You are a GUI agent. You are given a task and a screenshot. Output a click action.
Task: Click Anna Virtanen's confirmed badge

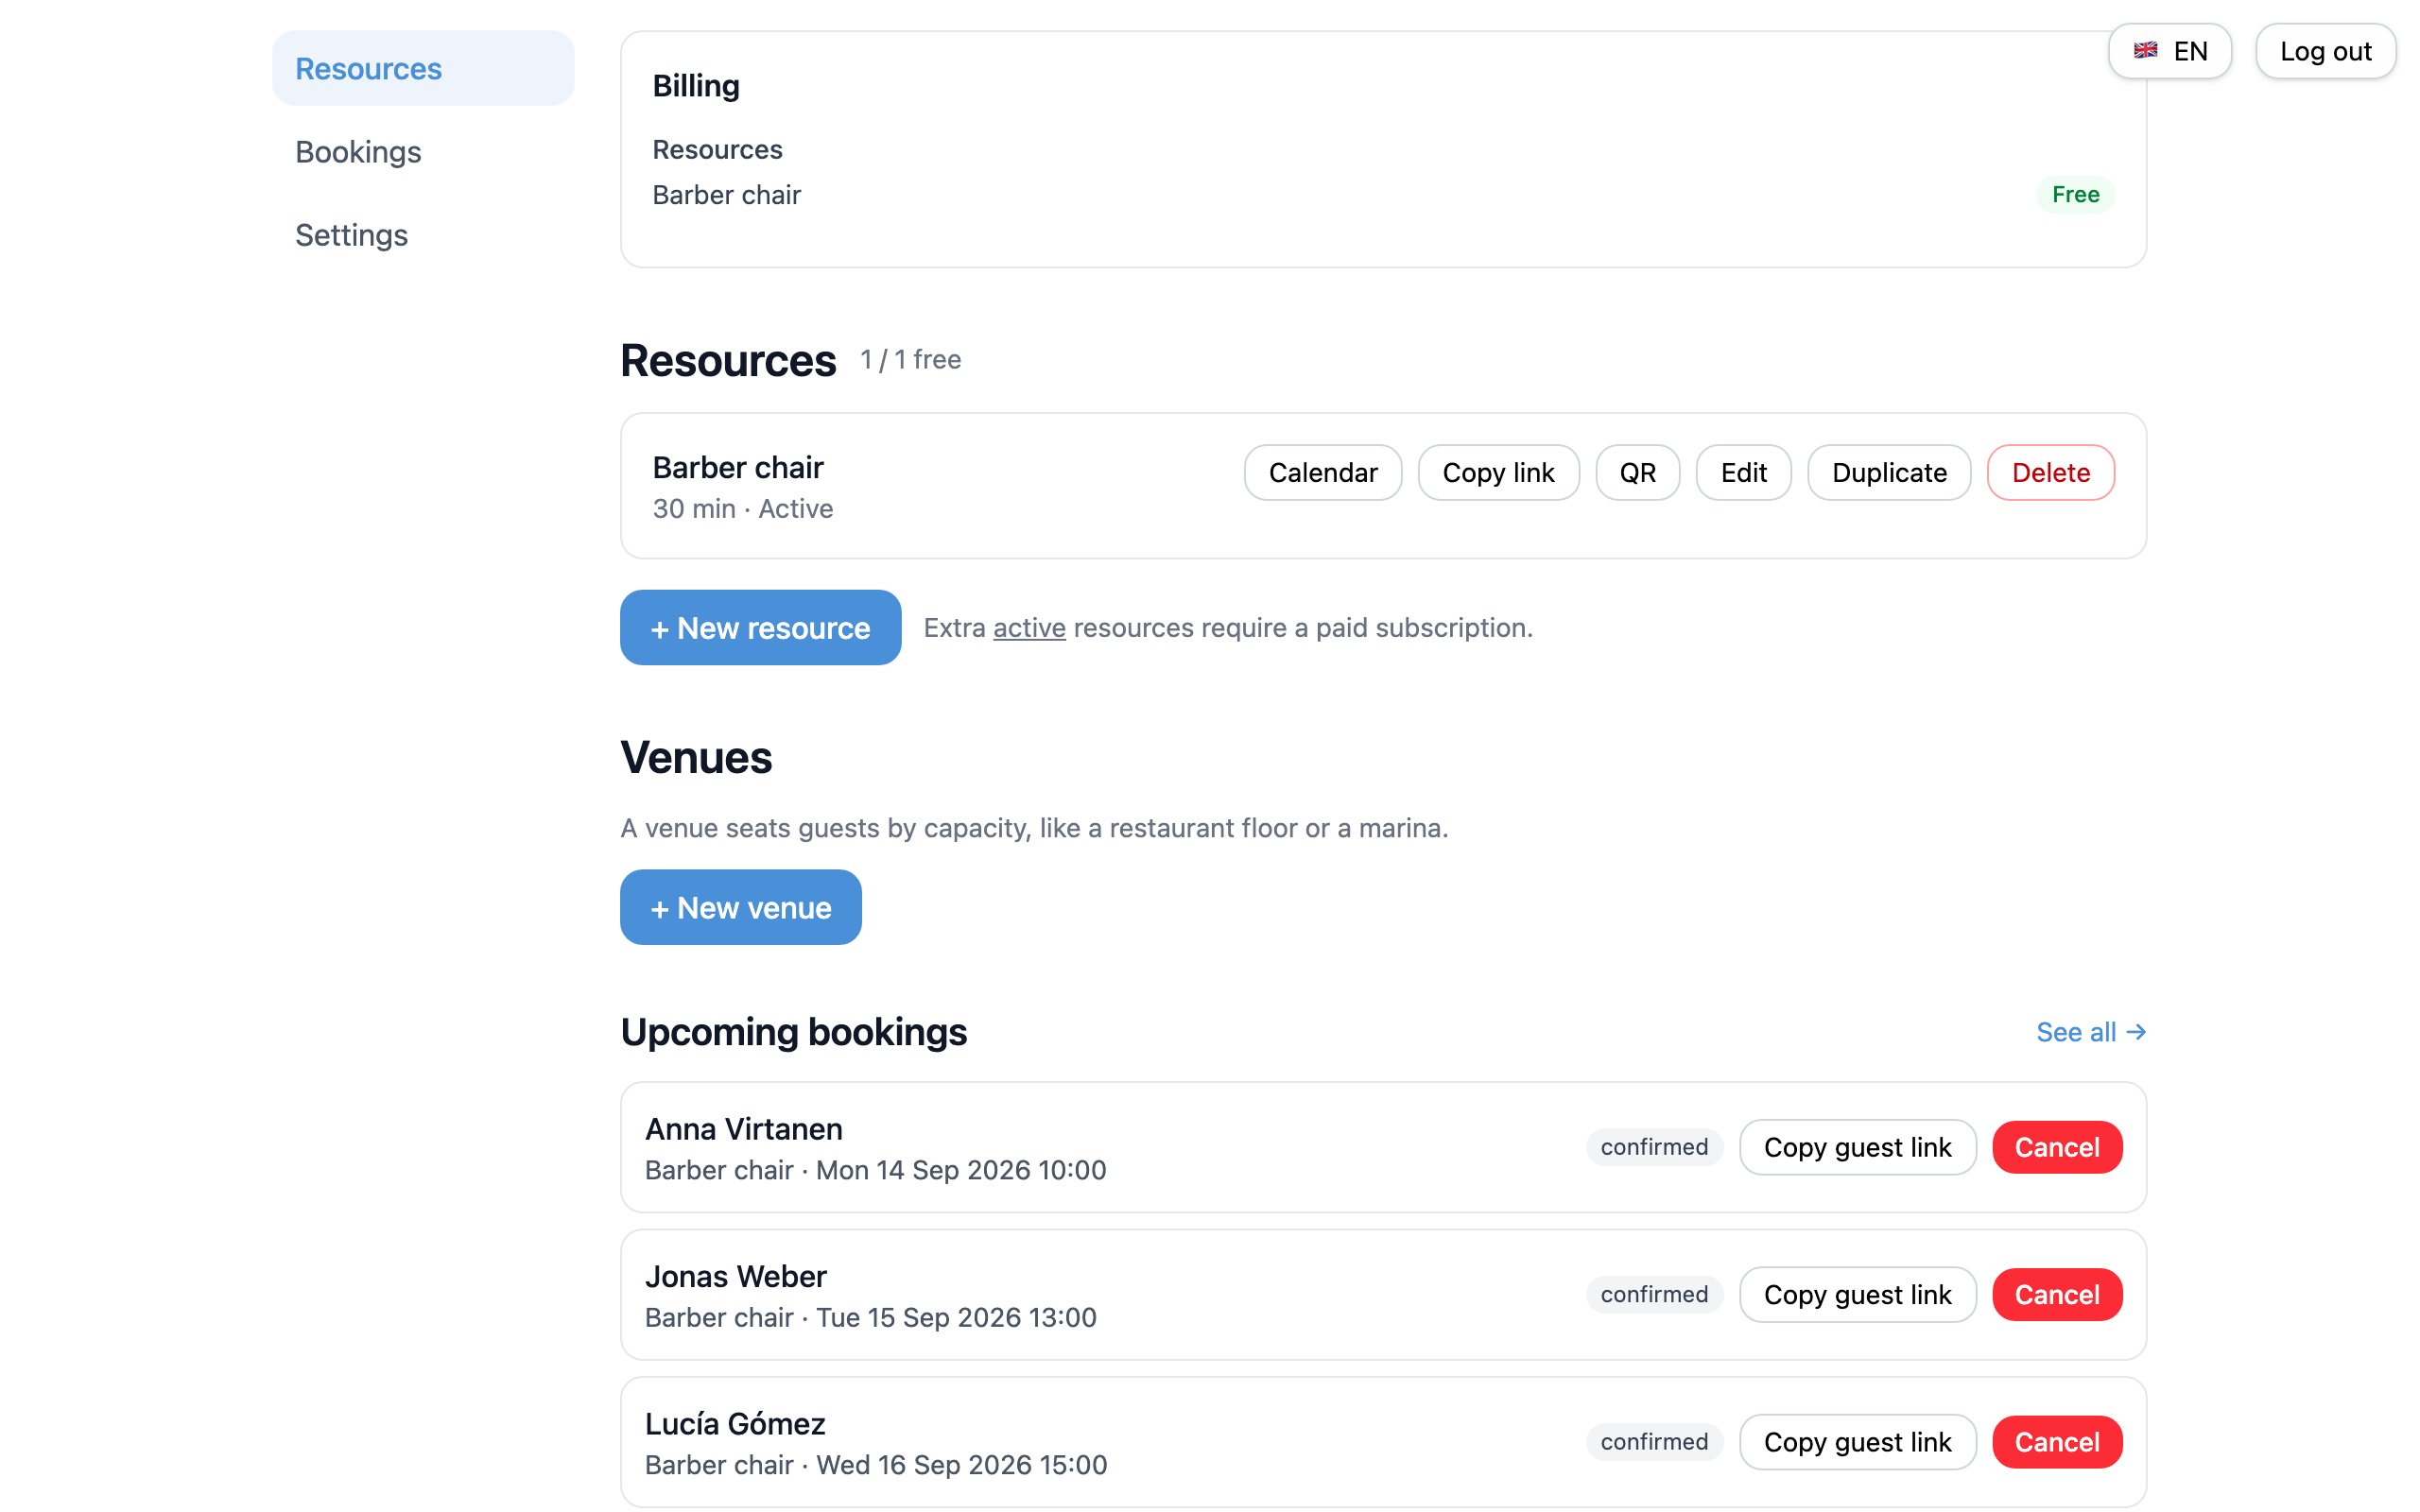tap(1654, 1147)
